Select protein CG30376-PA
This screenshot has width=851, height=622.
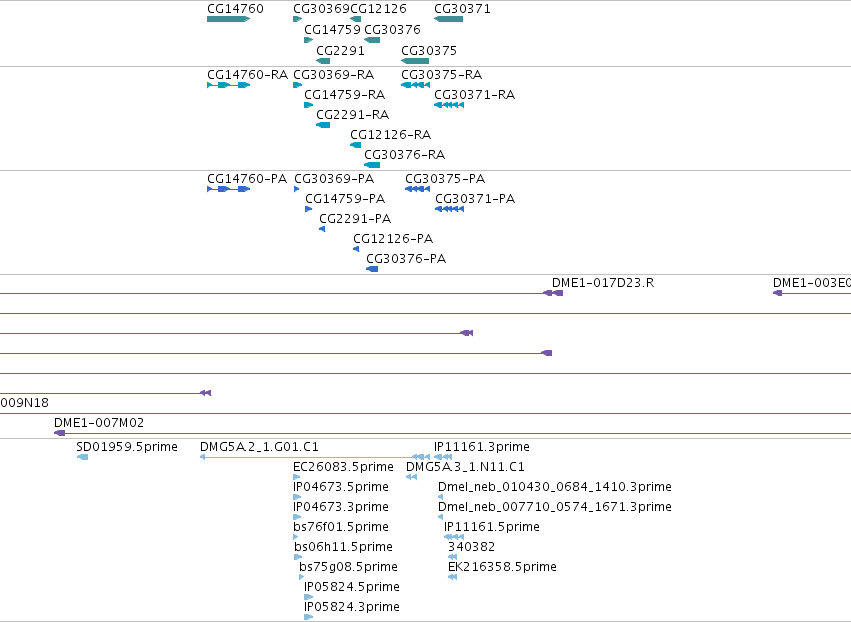406,259
